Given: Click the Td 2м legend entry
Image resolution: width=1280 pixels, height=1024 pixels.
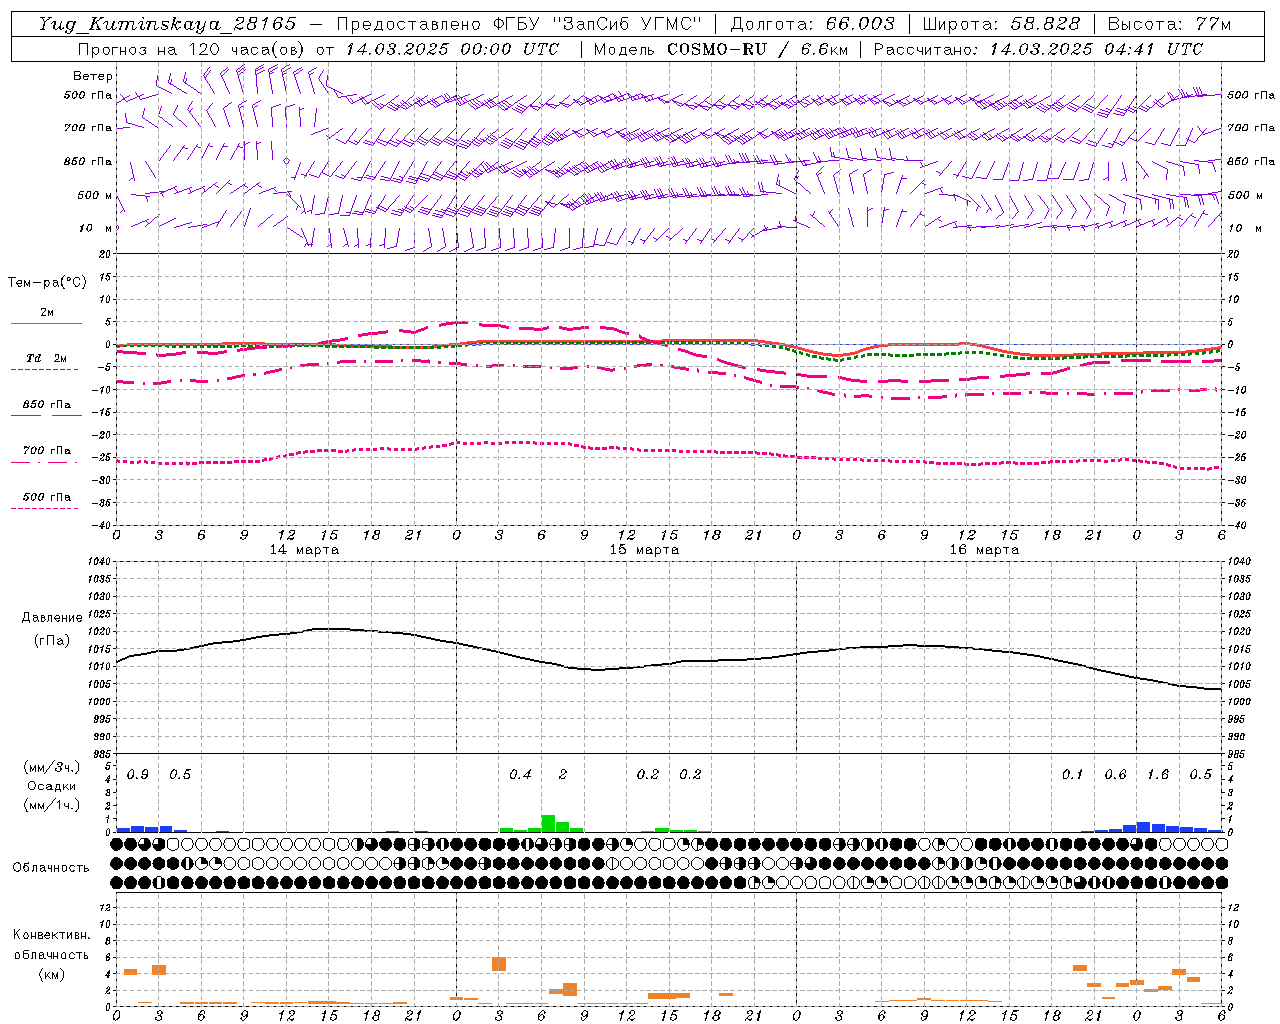Looking at the screenshot, I should 47,358.
